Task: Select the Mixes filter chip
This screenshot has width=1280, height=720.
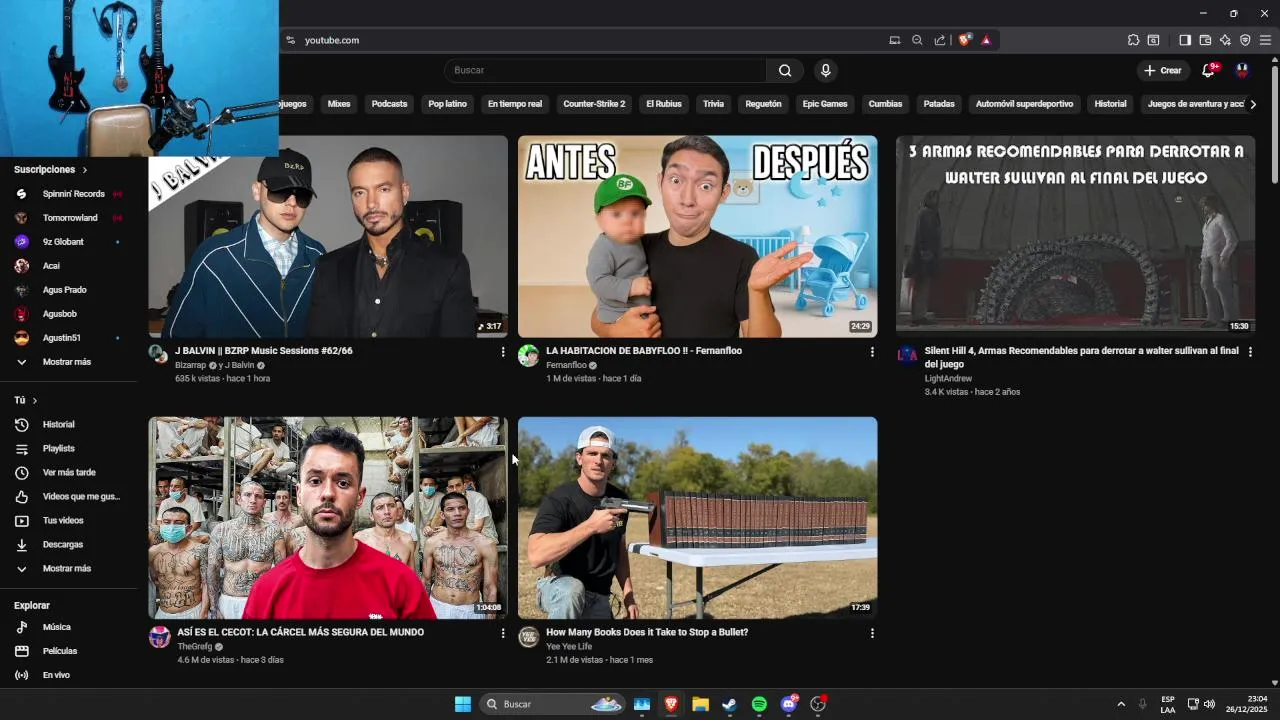Action: pos(339,104)
